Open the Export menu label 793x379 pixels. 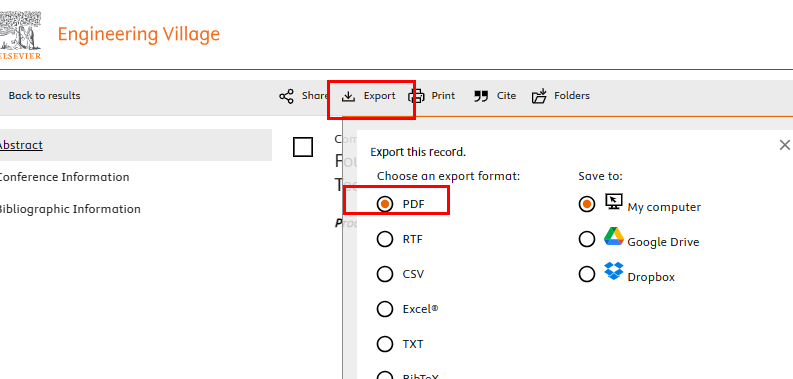coord(380,96)
